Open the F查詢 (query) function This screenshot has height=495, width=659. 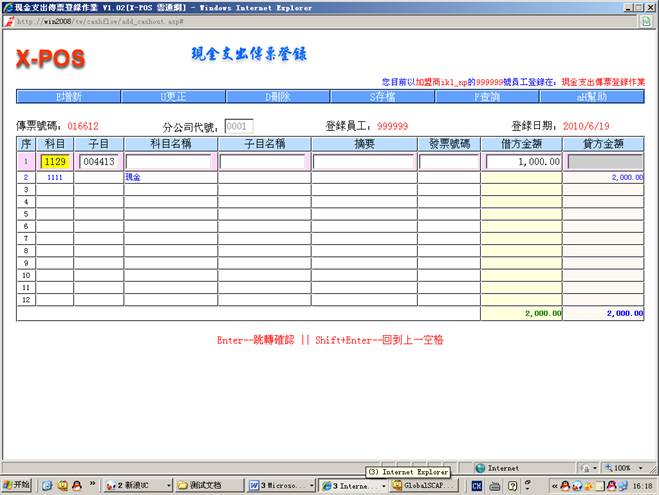[486, 97]
